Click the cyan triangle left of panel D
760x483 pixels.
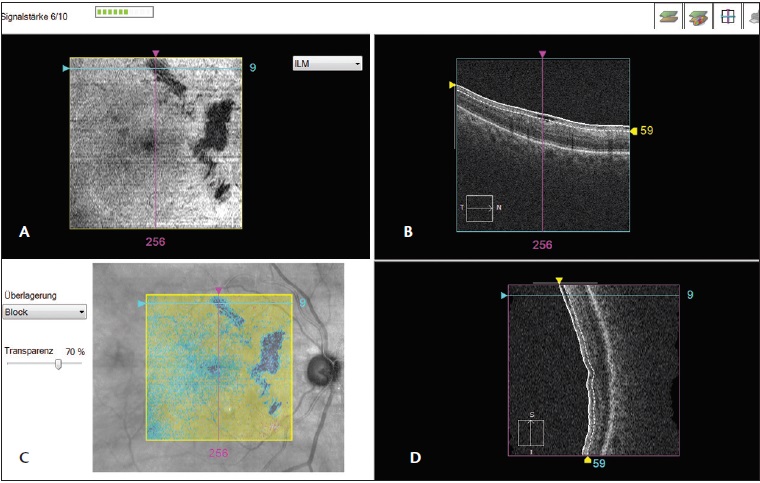point(503,295)
